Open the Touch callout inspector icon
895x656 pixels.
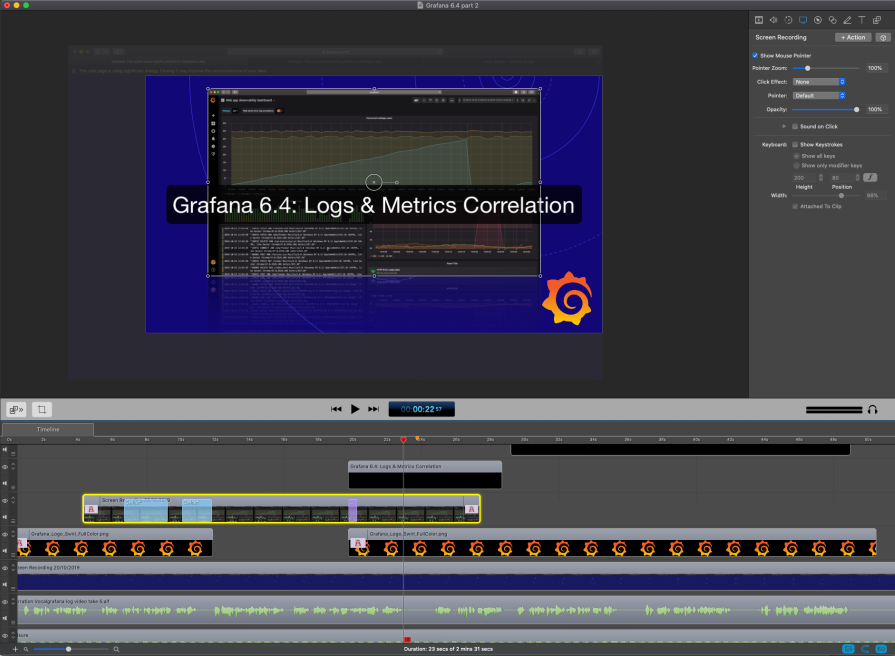[x=832, y=20]
